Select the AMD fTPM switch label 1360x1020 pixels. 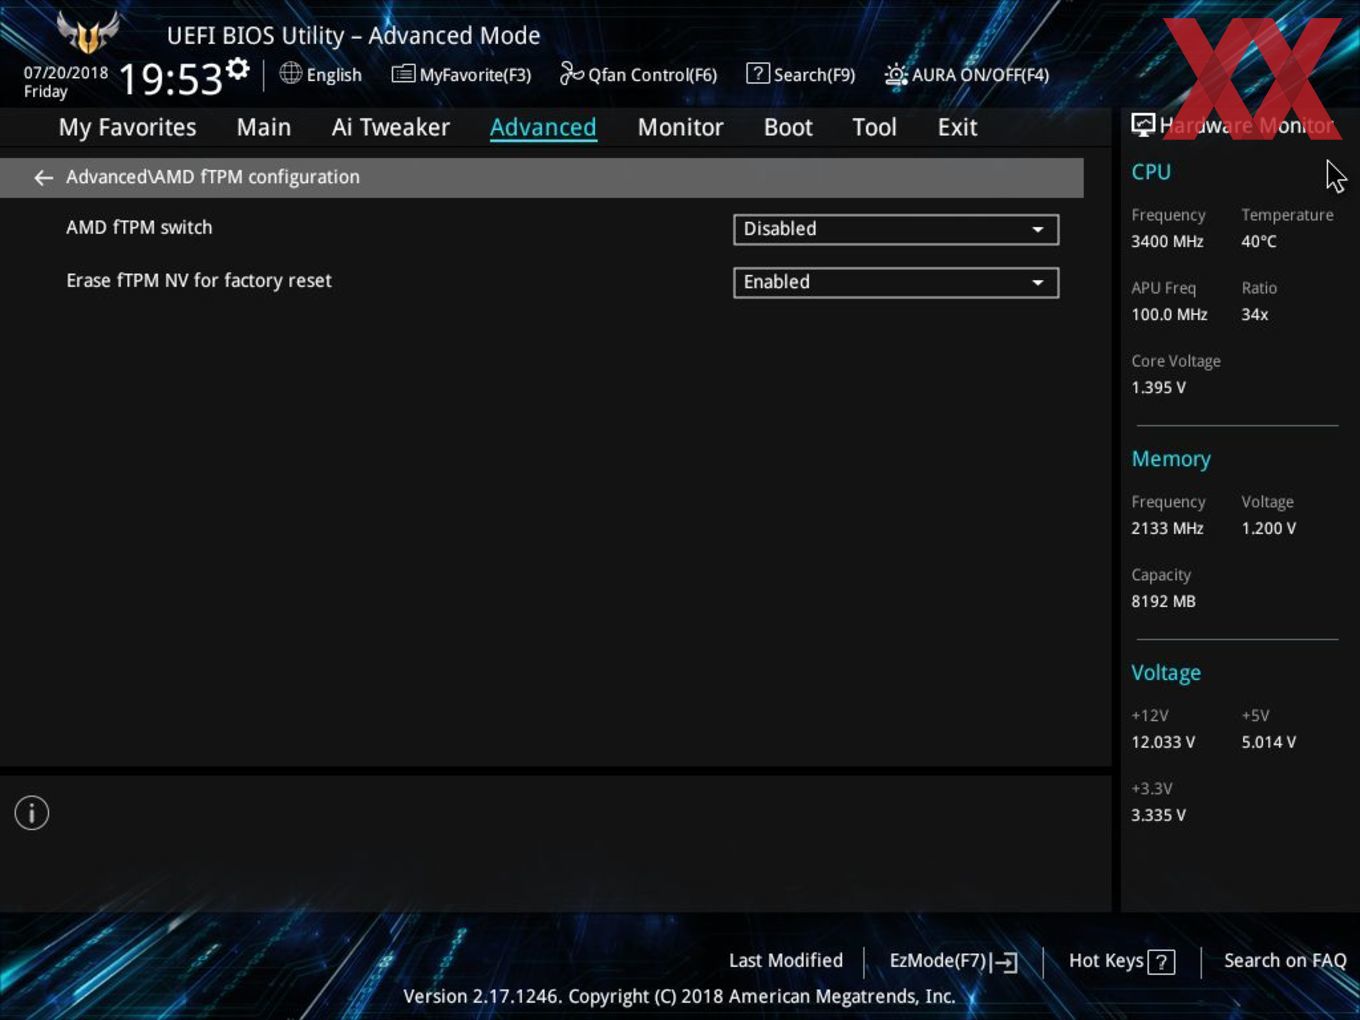139,228
